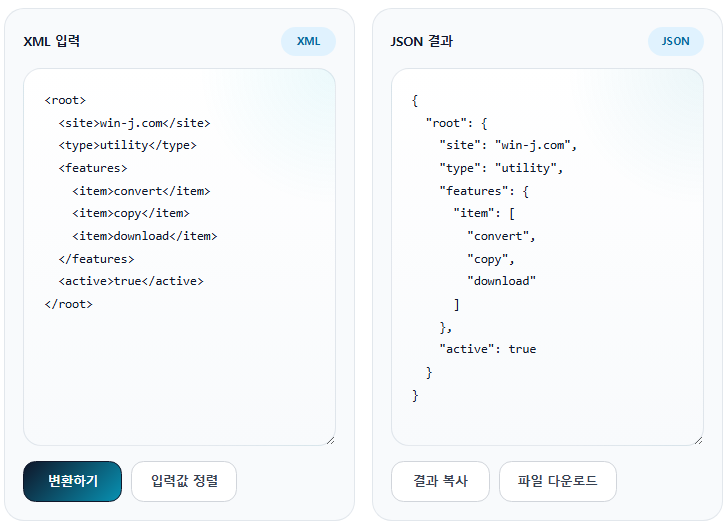727x530 pixels.
Task: Click the "copy" array value
Action: click(x=491, y=258)
